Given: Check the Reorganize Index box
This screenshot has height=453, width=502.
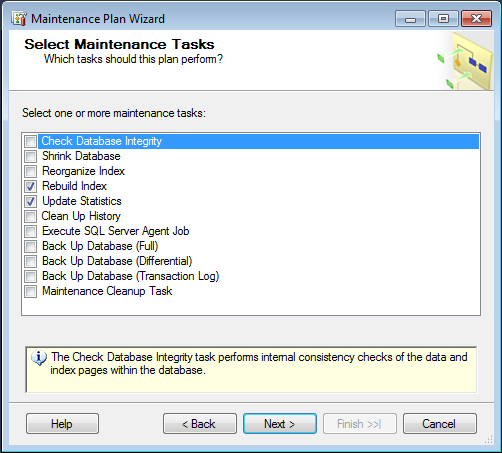Looking at the screenshot, I should 30,171.
